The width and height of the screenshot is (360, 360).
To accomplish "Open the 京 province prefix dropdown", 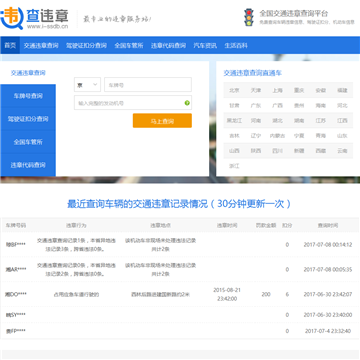I will coord(87,85).
